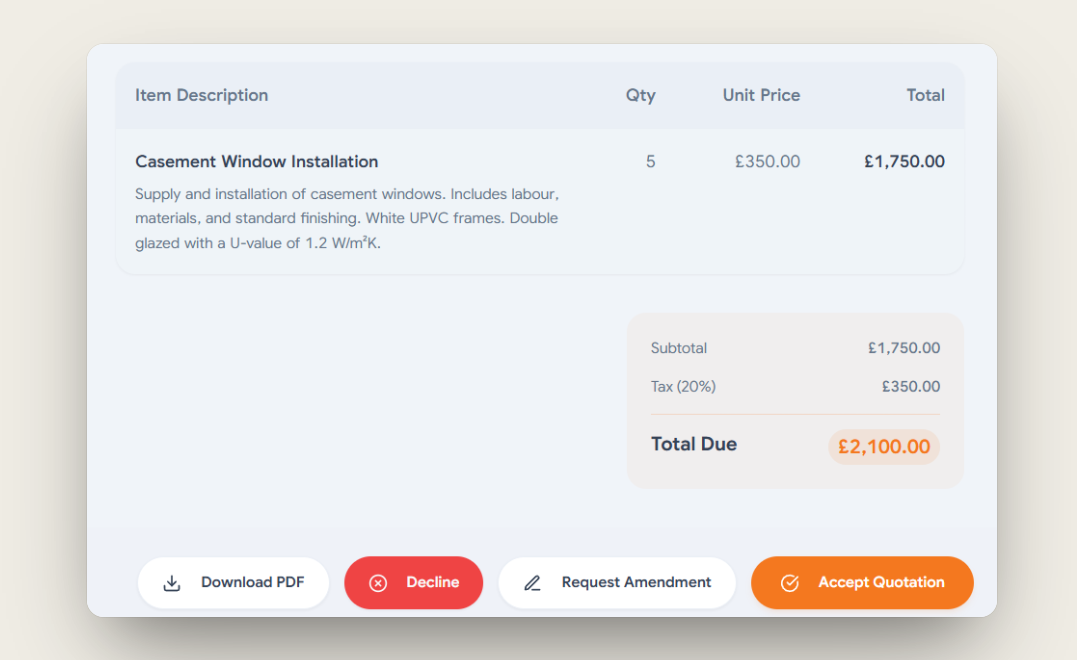This screenshot has height=660, width=1077.
Task: Click the circled X decline icon
Action: 378,583
